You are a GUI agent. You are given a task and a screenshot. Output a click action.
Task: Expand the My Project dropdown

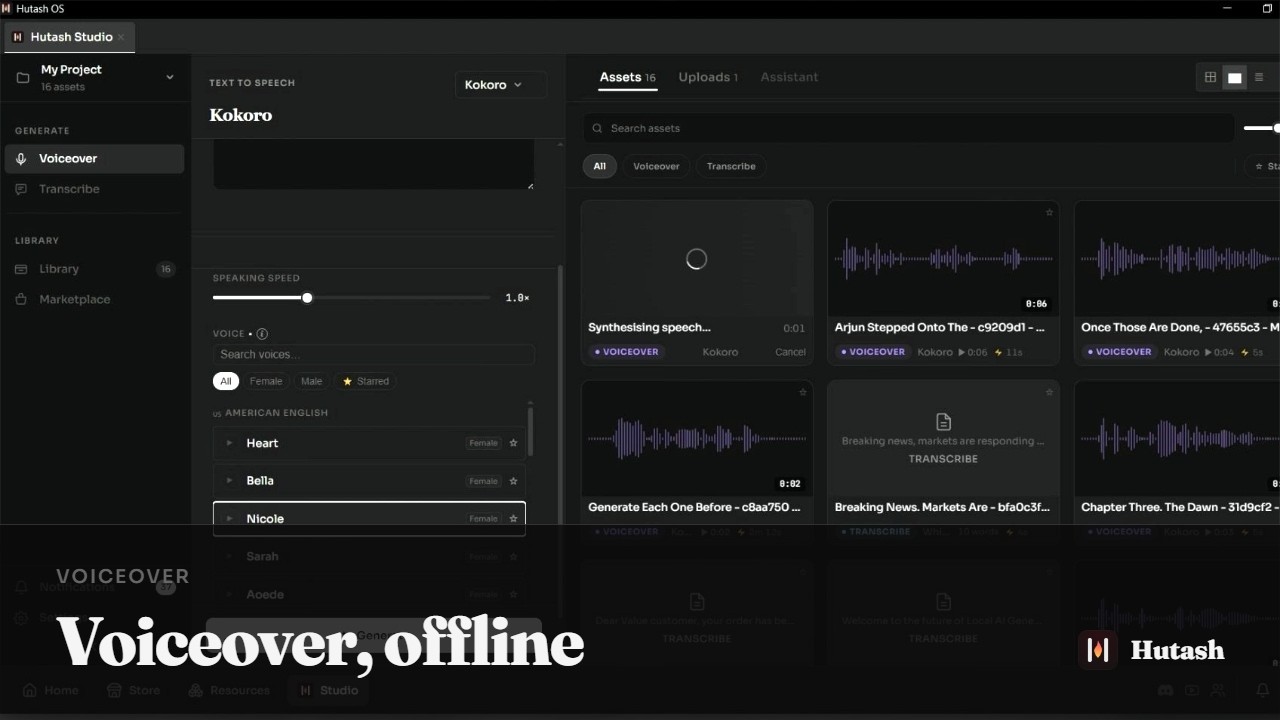coord(169,77)
